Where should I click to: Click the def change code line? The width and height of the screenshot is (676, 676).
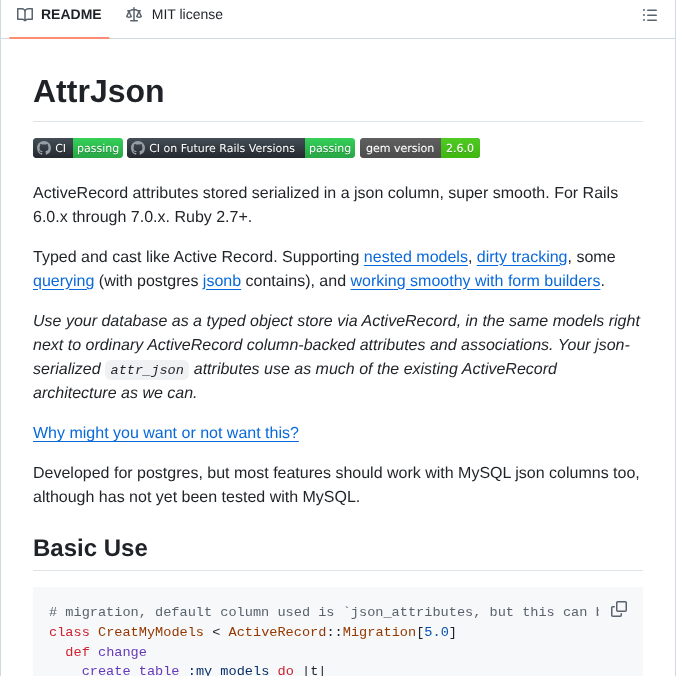pyautogui.click(x=106, y=652)
